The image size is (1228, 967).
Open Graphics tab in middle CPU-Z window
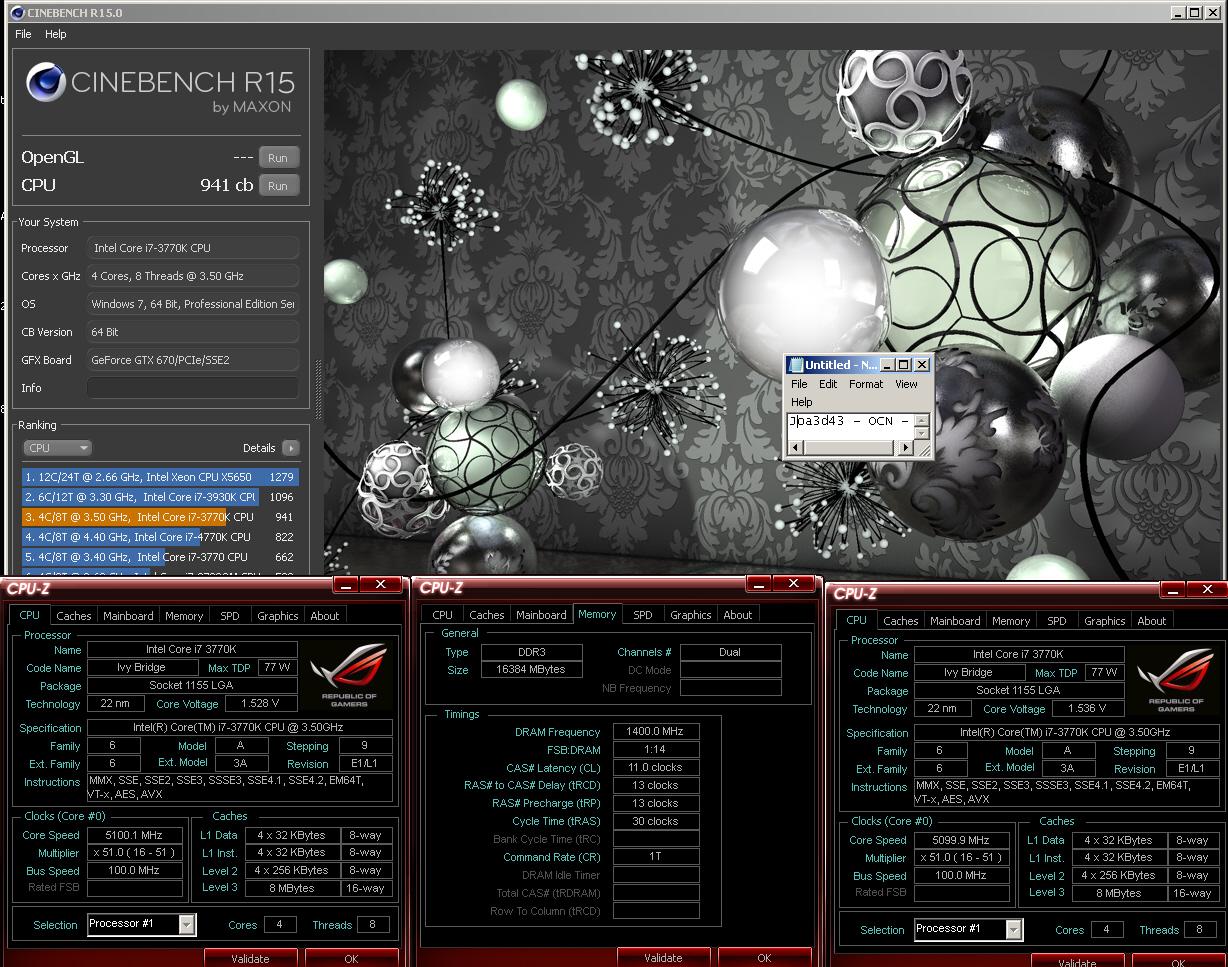[691, 615]
